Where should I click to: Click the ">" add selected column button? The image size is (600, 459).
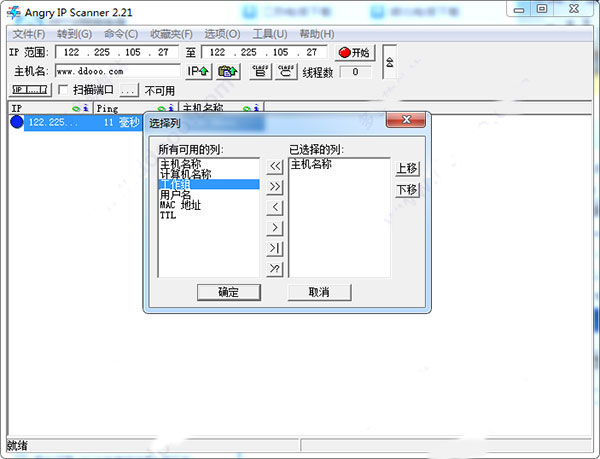pos(275,228)
